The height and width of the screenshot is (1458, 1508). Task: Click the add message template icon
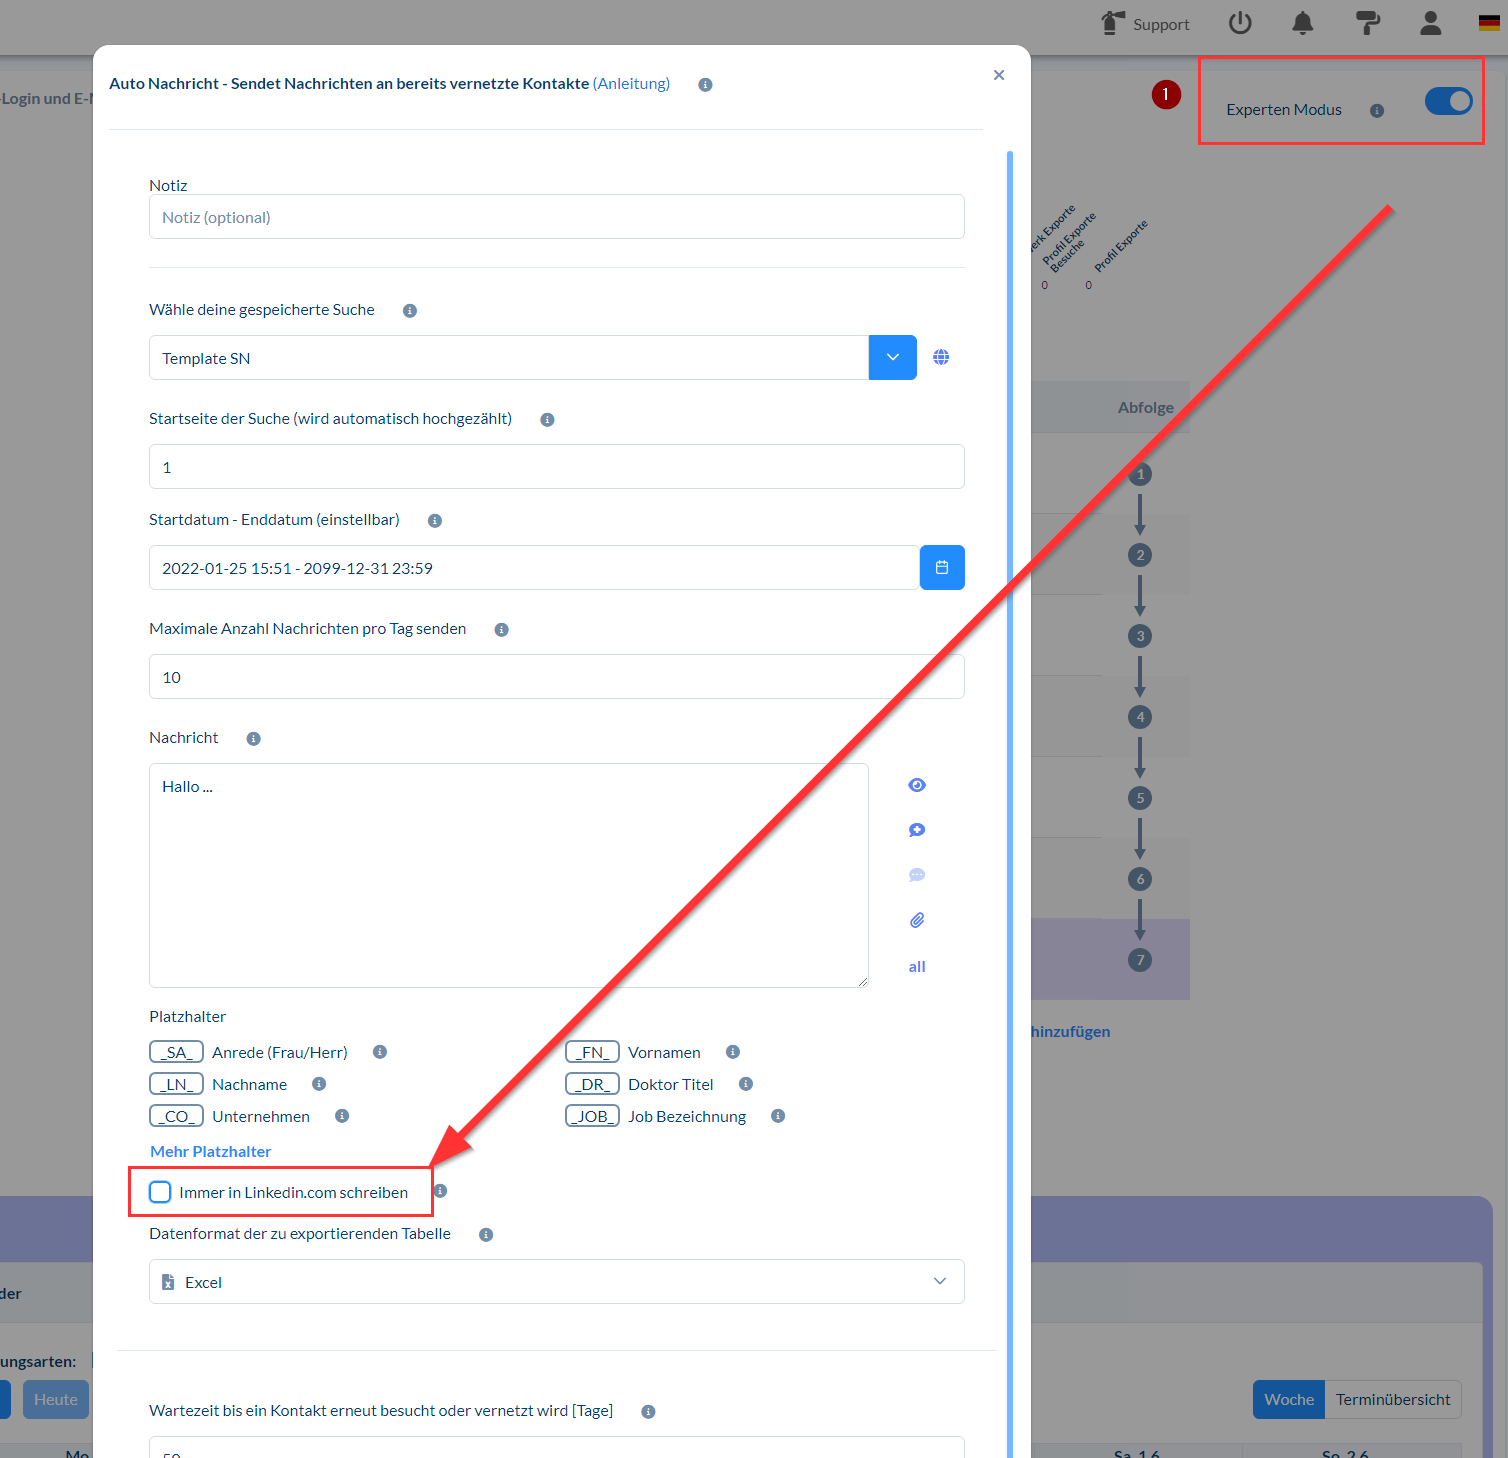point(917,830)
